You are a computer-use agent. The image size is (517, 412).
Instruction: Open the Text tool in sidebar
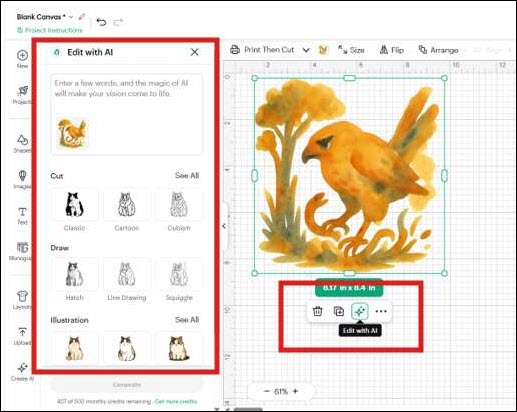pos(22,215)
